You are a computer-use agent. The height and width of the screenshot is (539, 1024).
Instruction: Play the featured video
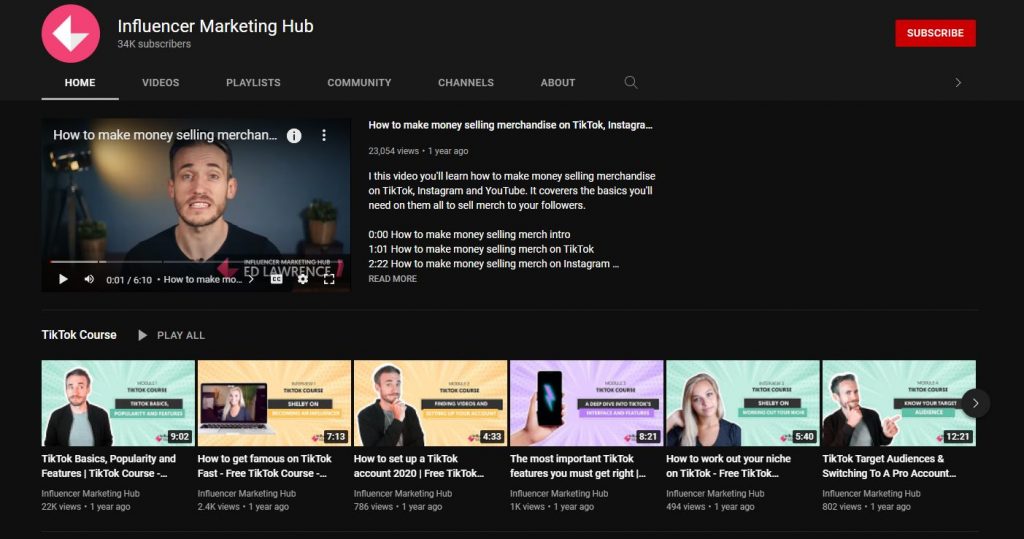pos(63,279)
